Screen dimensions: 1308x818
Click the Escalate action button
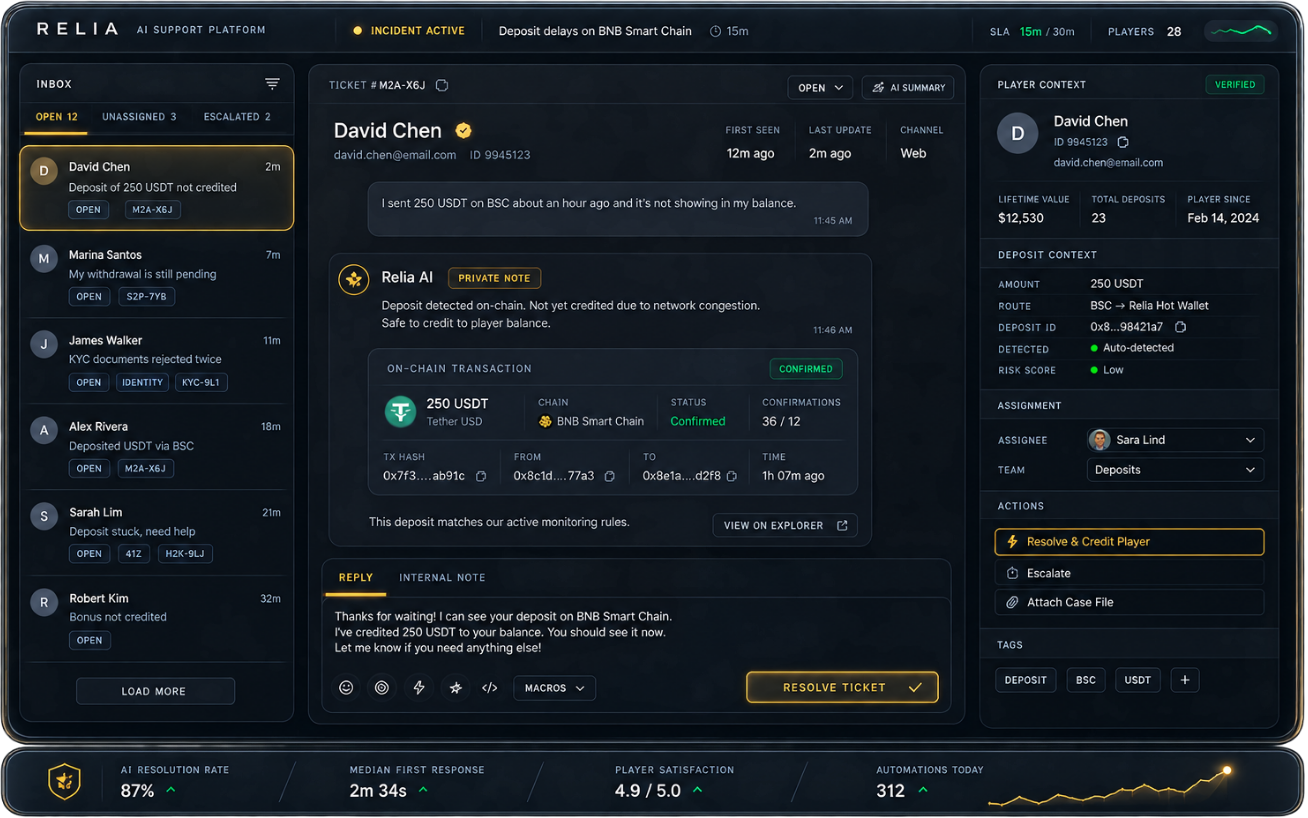tap(1129, 573)
